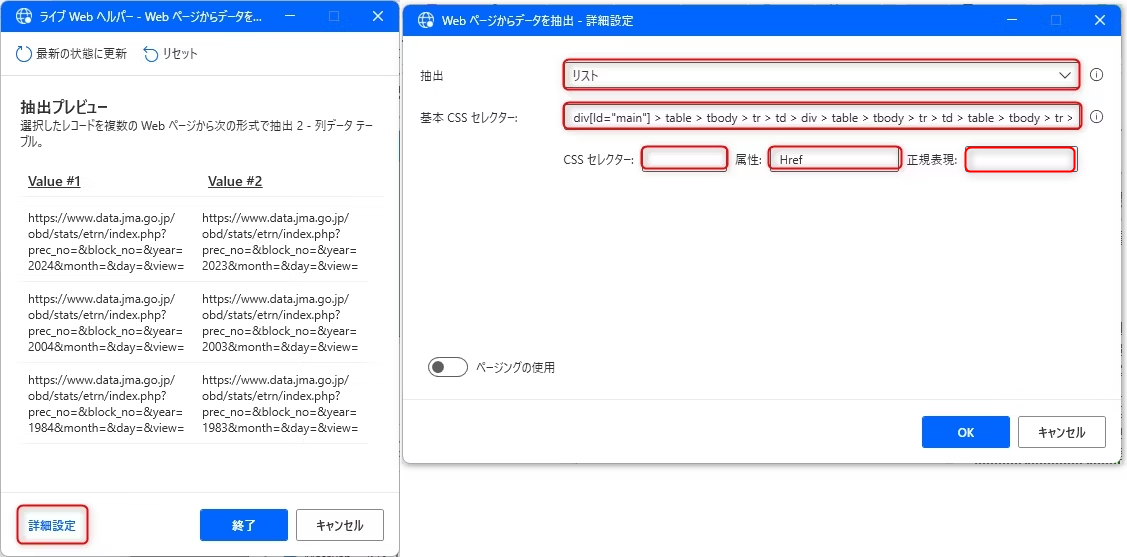1127x557 pixels.
Task: Click the 正規表現 input field
Action: point(1020,159)
